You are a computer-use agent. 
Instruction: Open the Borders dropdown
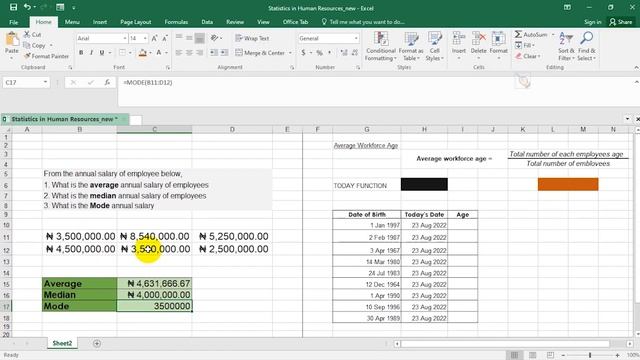pyautogui.click(x=130, y=53)
